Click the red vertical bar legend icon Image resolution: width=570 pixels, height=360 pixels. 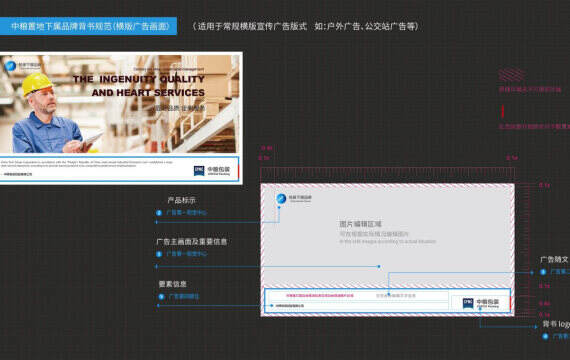click(502, 111)
